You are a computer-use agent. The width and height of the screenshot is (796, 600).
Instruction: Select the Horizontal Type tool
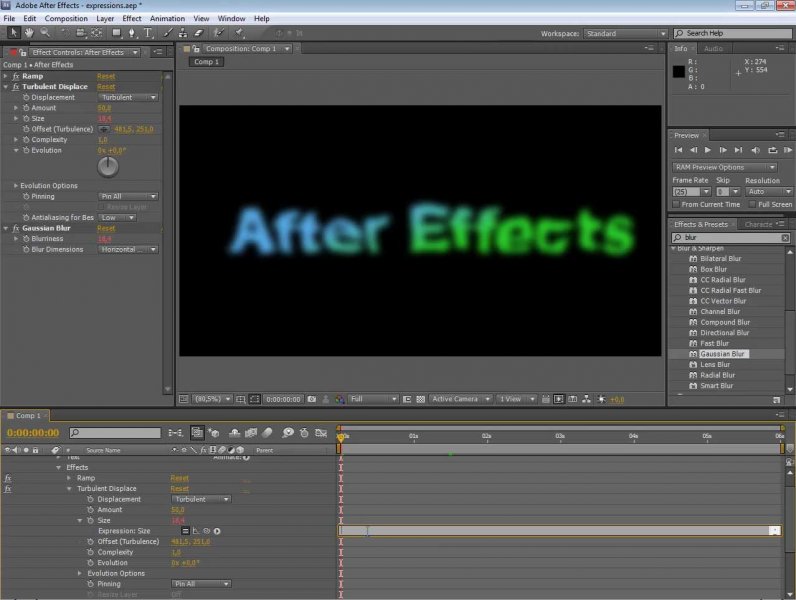coord(148,33)
